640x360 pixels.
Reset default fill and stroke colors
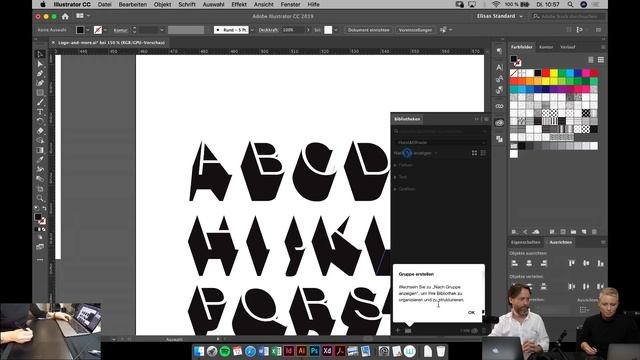tap(36, 209)
